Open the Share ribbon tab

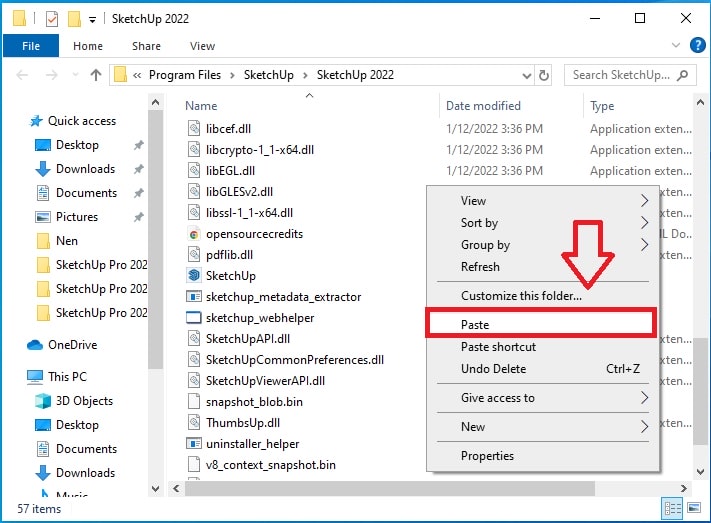(146, 46)
